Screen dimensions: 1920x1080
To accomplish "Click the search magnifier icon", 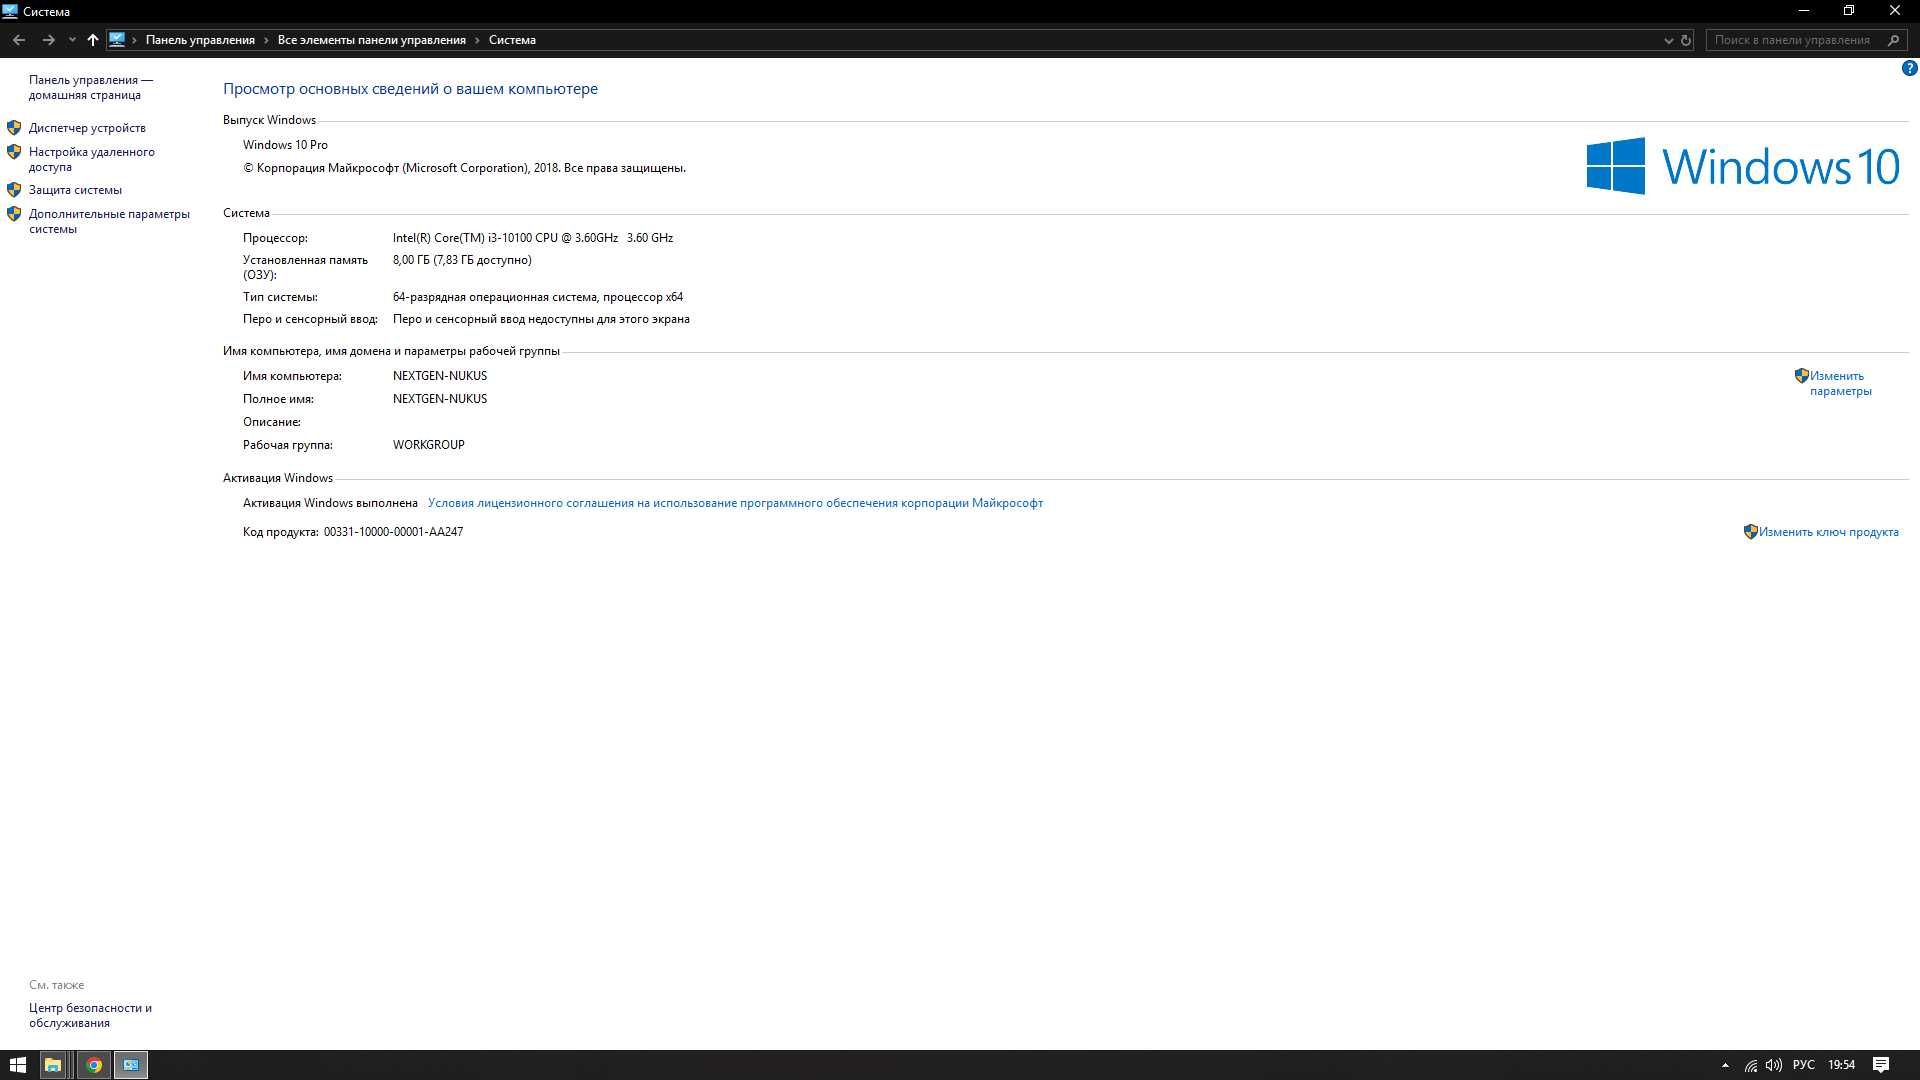I will coord(1893,40).
